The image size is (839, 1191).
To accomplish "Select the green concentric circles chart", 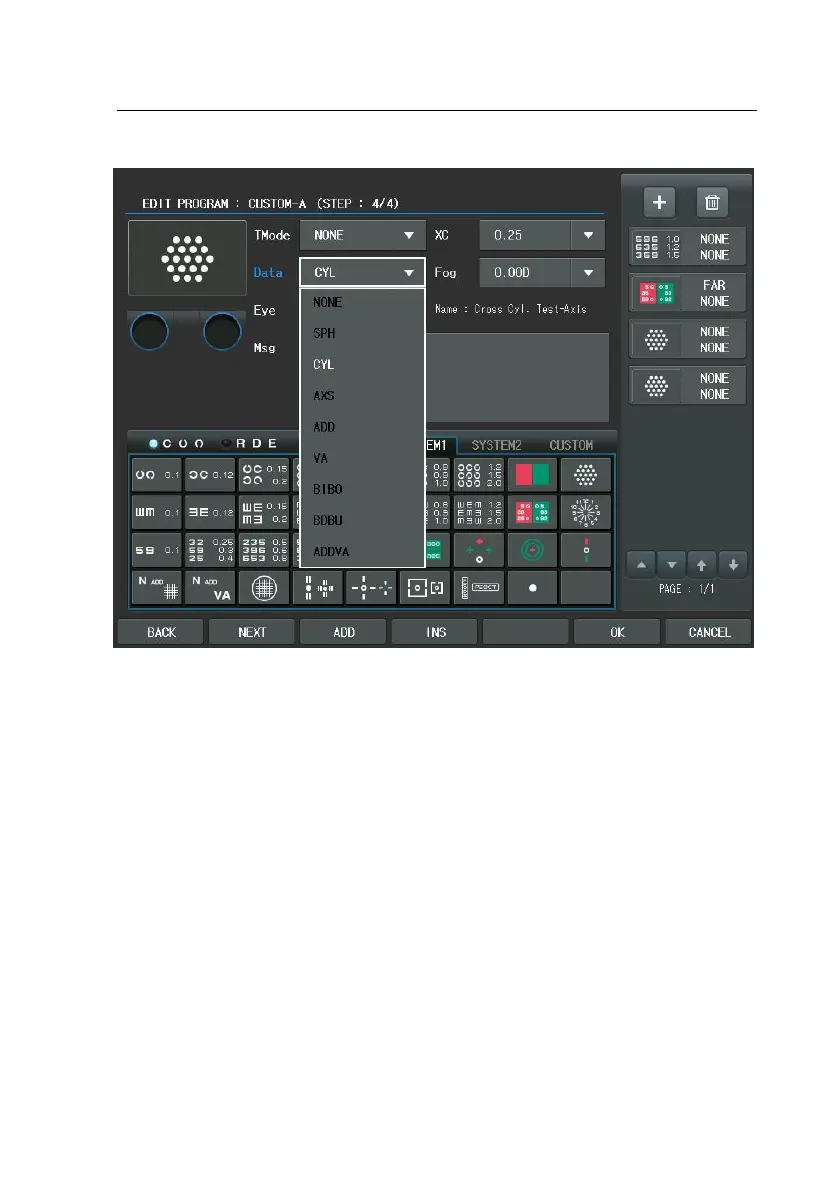I will tap(532, 550).
